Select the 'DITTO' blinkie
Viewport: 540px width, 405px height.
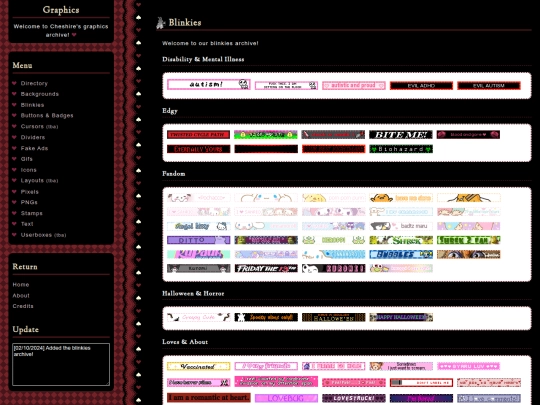[x=198, y=240]
